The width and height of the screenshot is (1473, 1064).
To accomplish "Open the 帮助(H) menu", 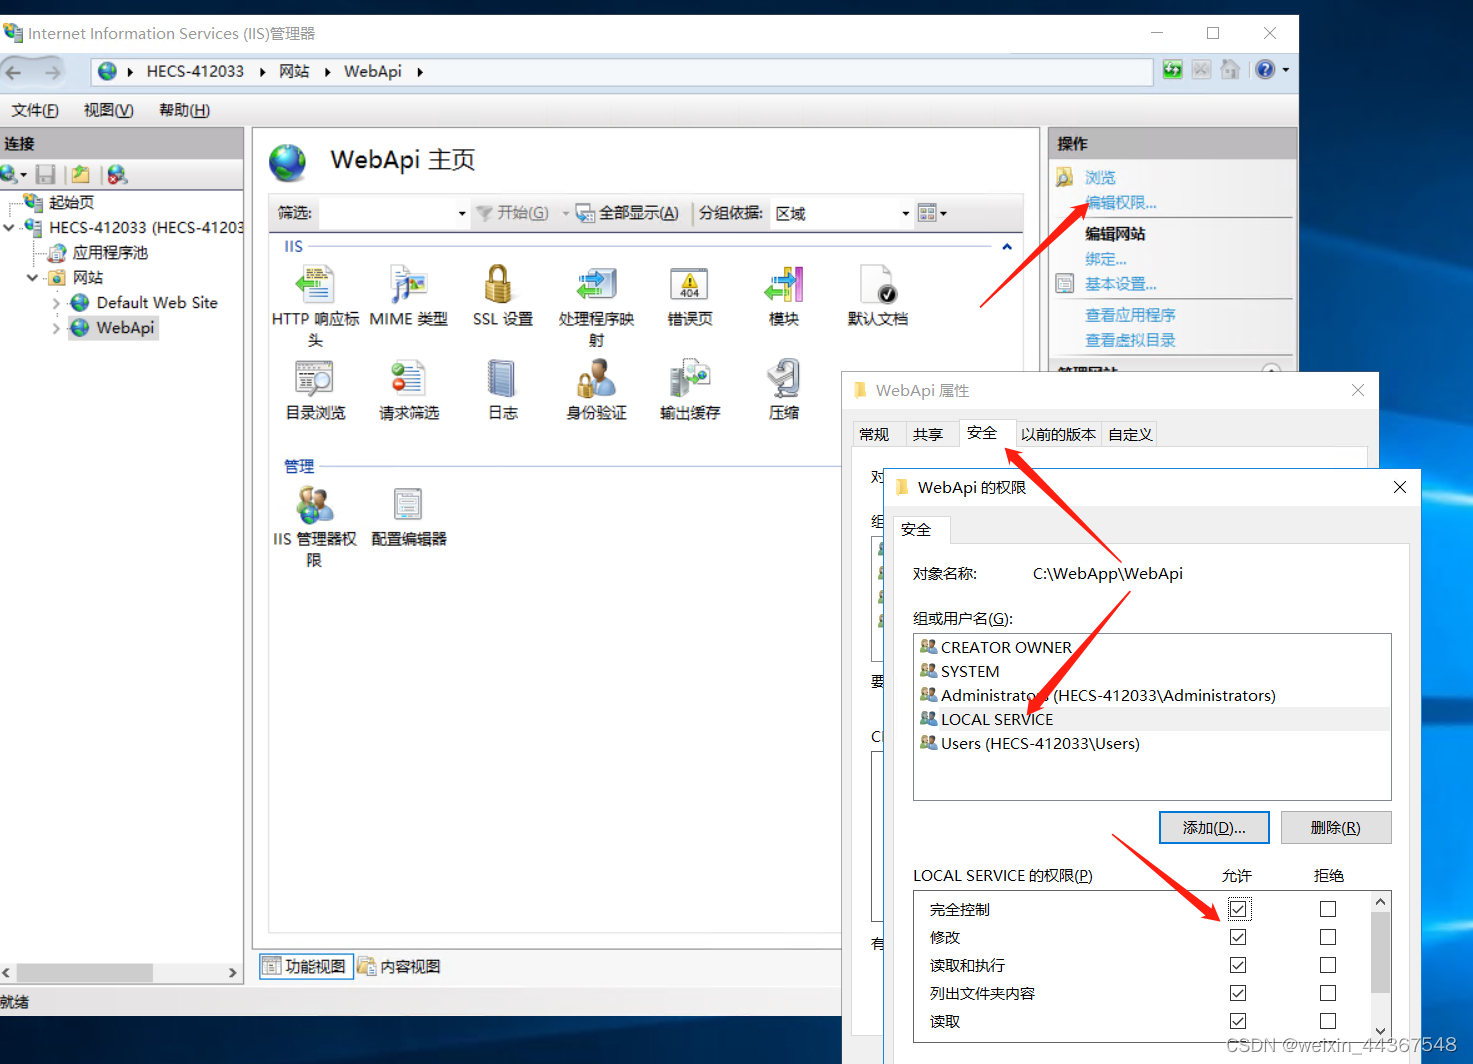I will tap(184, 110).
